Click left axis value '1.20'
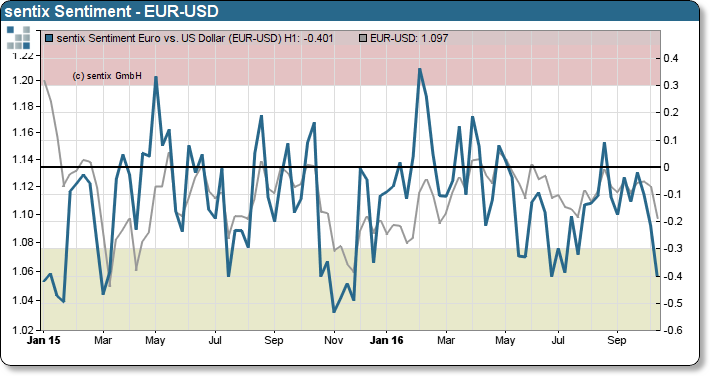 click(23, 81)
